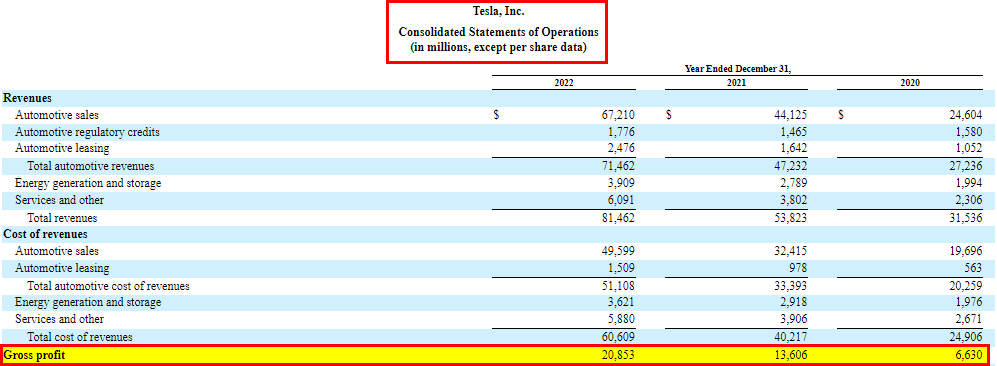This screenshot has height=366, width=997.
Task: Select "Total automotive cost of revenues" label
Action: point(108,286)
